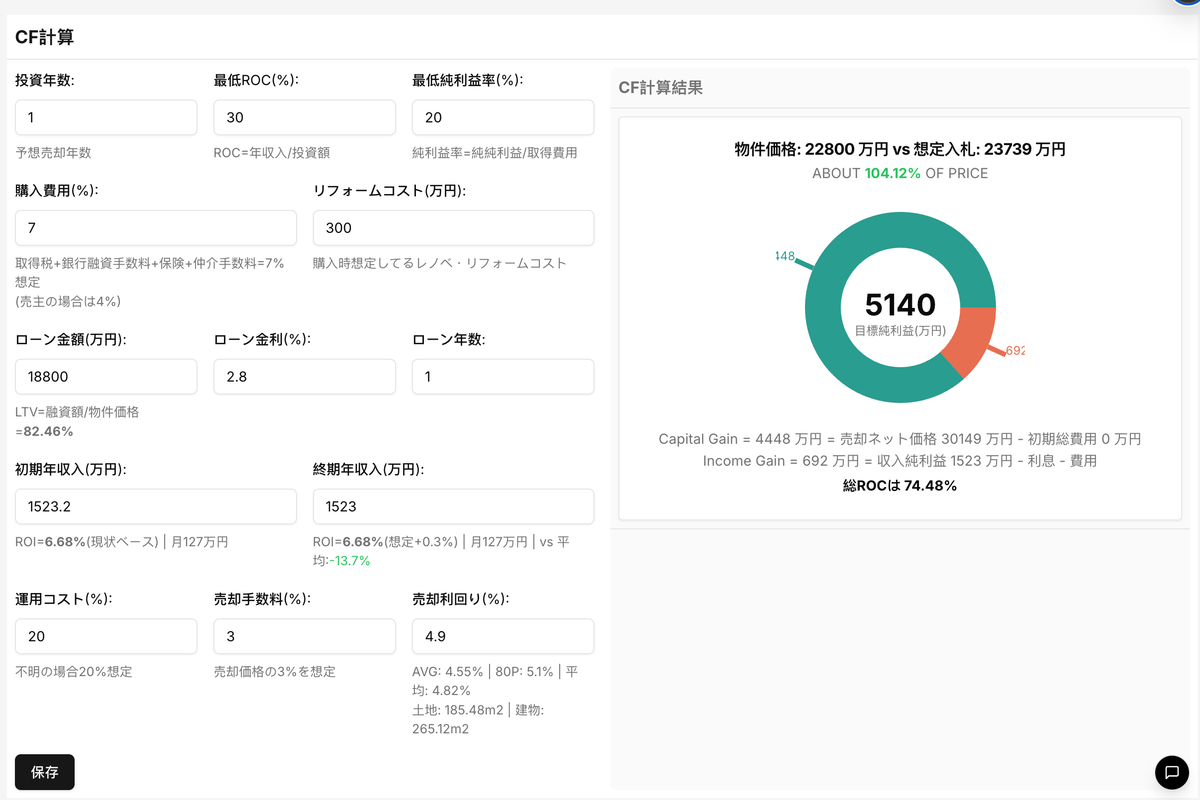Focus the 初期年収入(万円) input
The image size is (1200, 800).
[156, 507]
